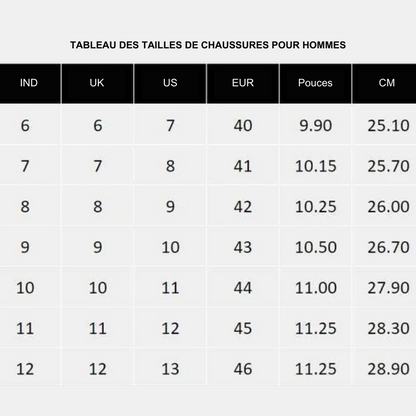Select EUR size 46 cell
This screenshot has height=416, width=416.
(243, 369)
